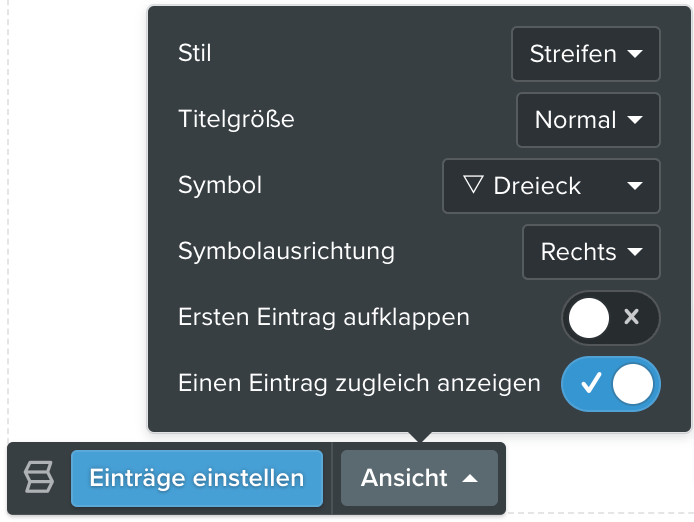Enable Ersten Eintrag aufklappen switch

pyautogui.click(x=611, y=317)
